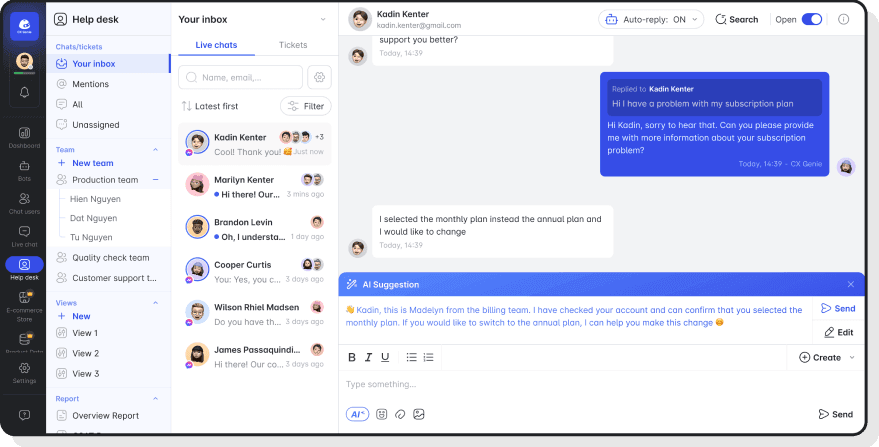This screenshot has width=879, height=447.
Task: Expand the Your inbox dropdown chevron
Action: 322,19
